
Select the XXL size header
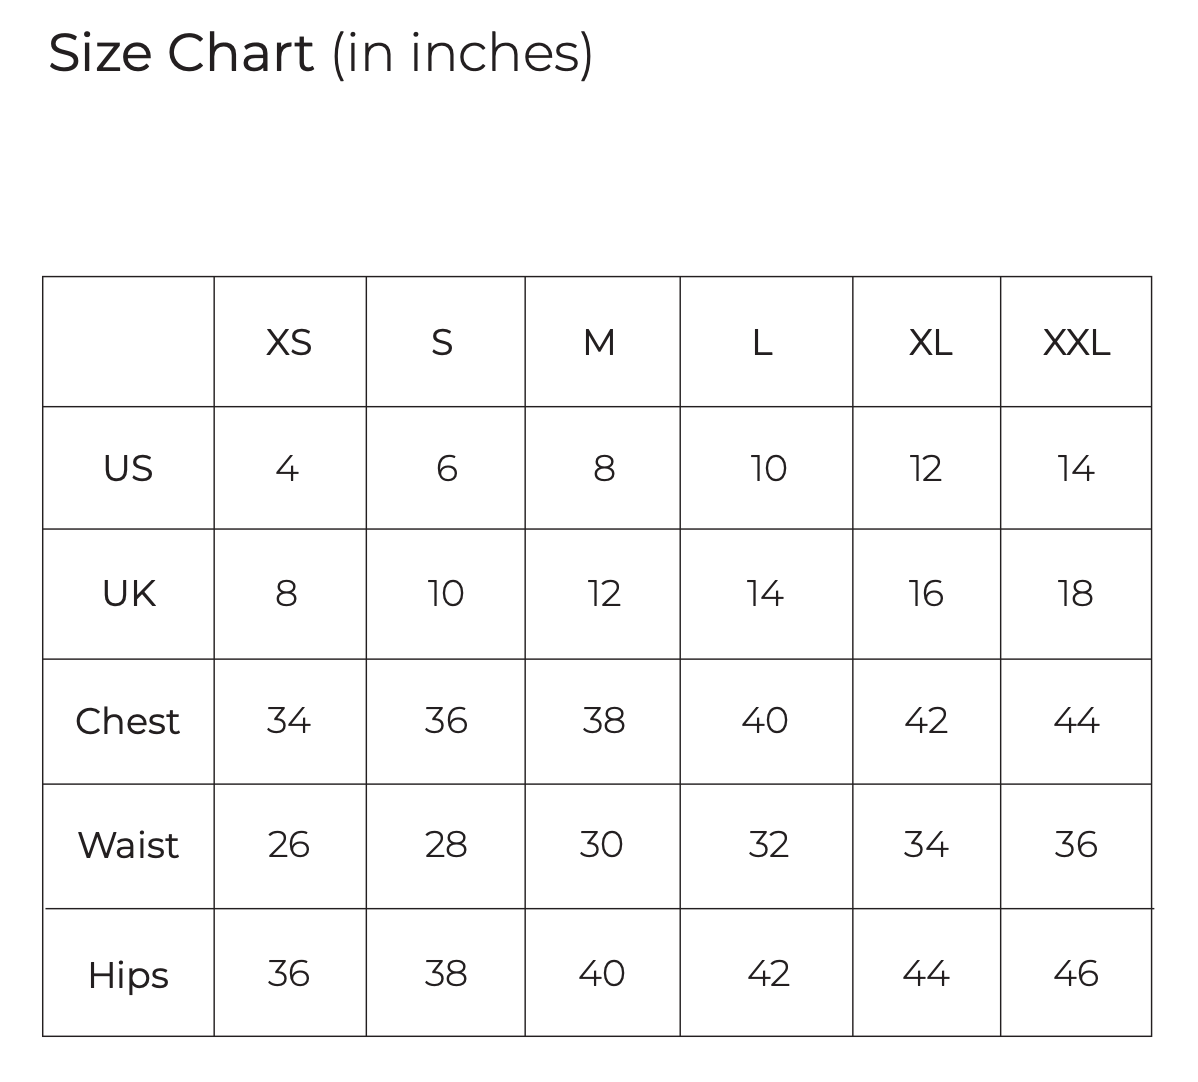pyautogui.click(x=1076, y=343)
